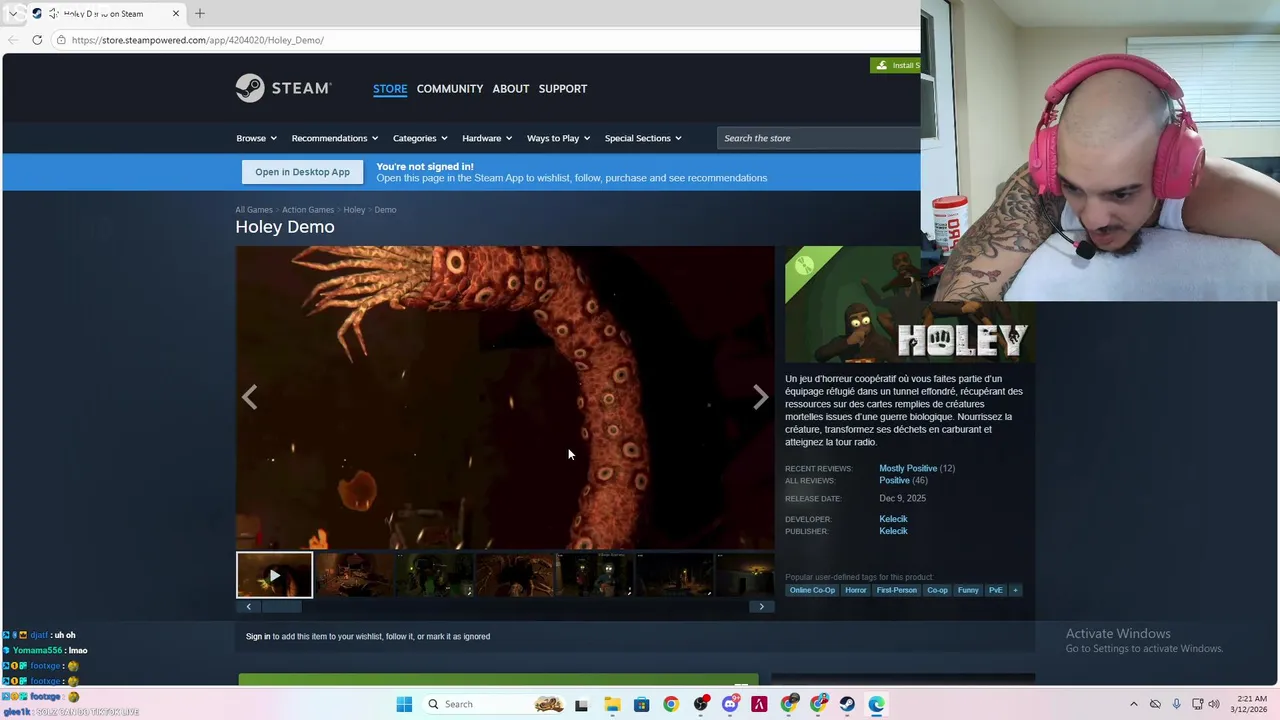Click the Sign in link below thumbnails
Viewport: 1280px width, 720px height.
coord(258,636)
